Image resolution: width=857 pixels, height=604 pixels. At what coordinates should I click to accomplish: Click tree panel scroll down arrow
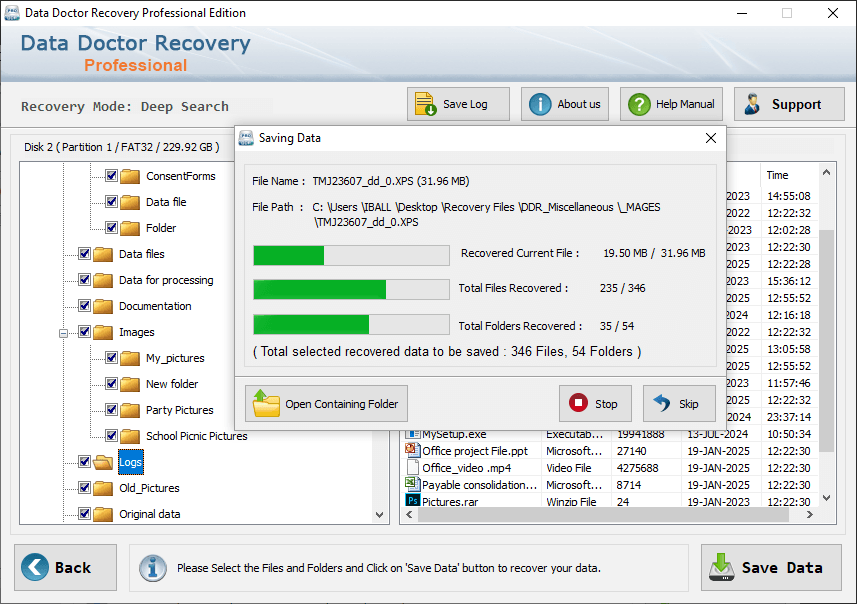379,515
